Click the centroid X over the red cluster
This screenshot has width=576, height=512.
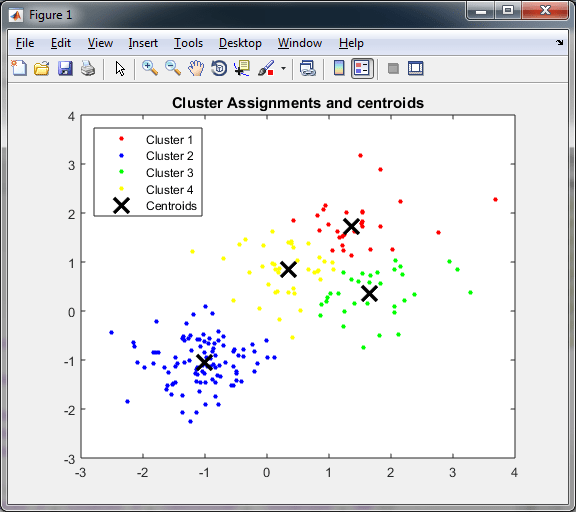click(351, 226)
